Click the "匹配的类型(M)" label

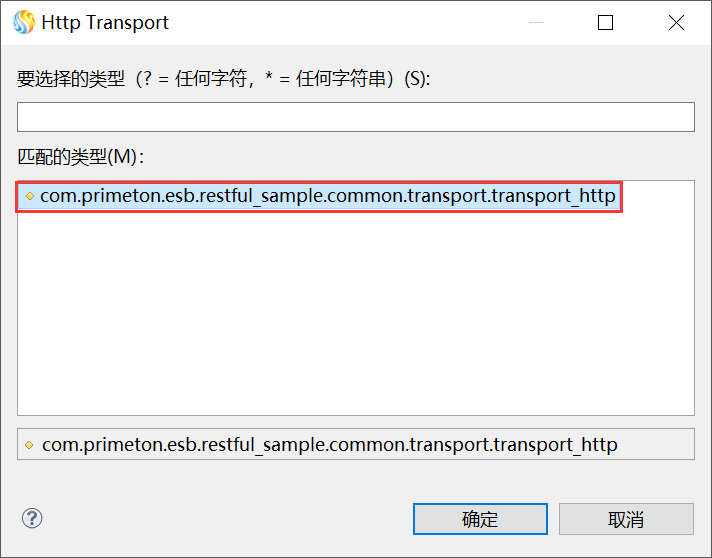coord(80,157)
